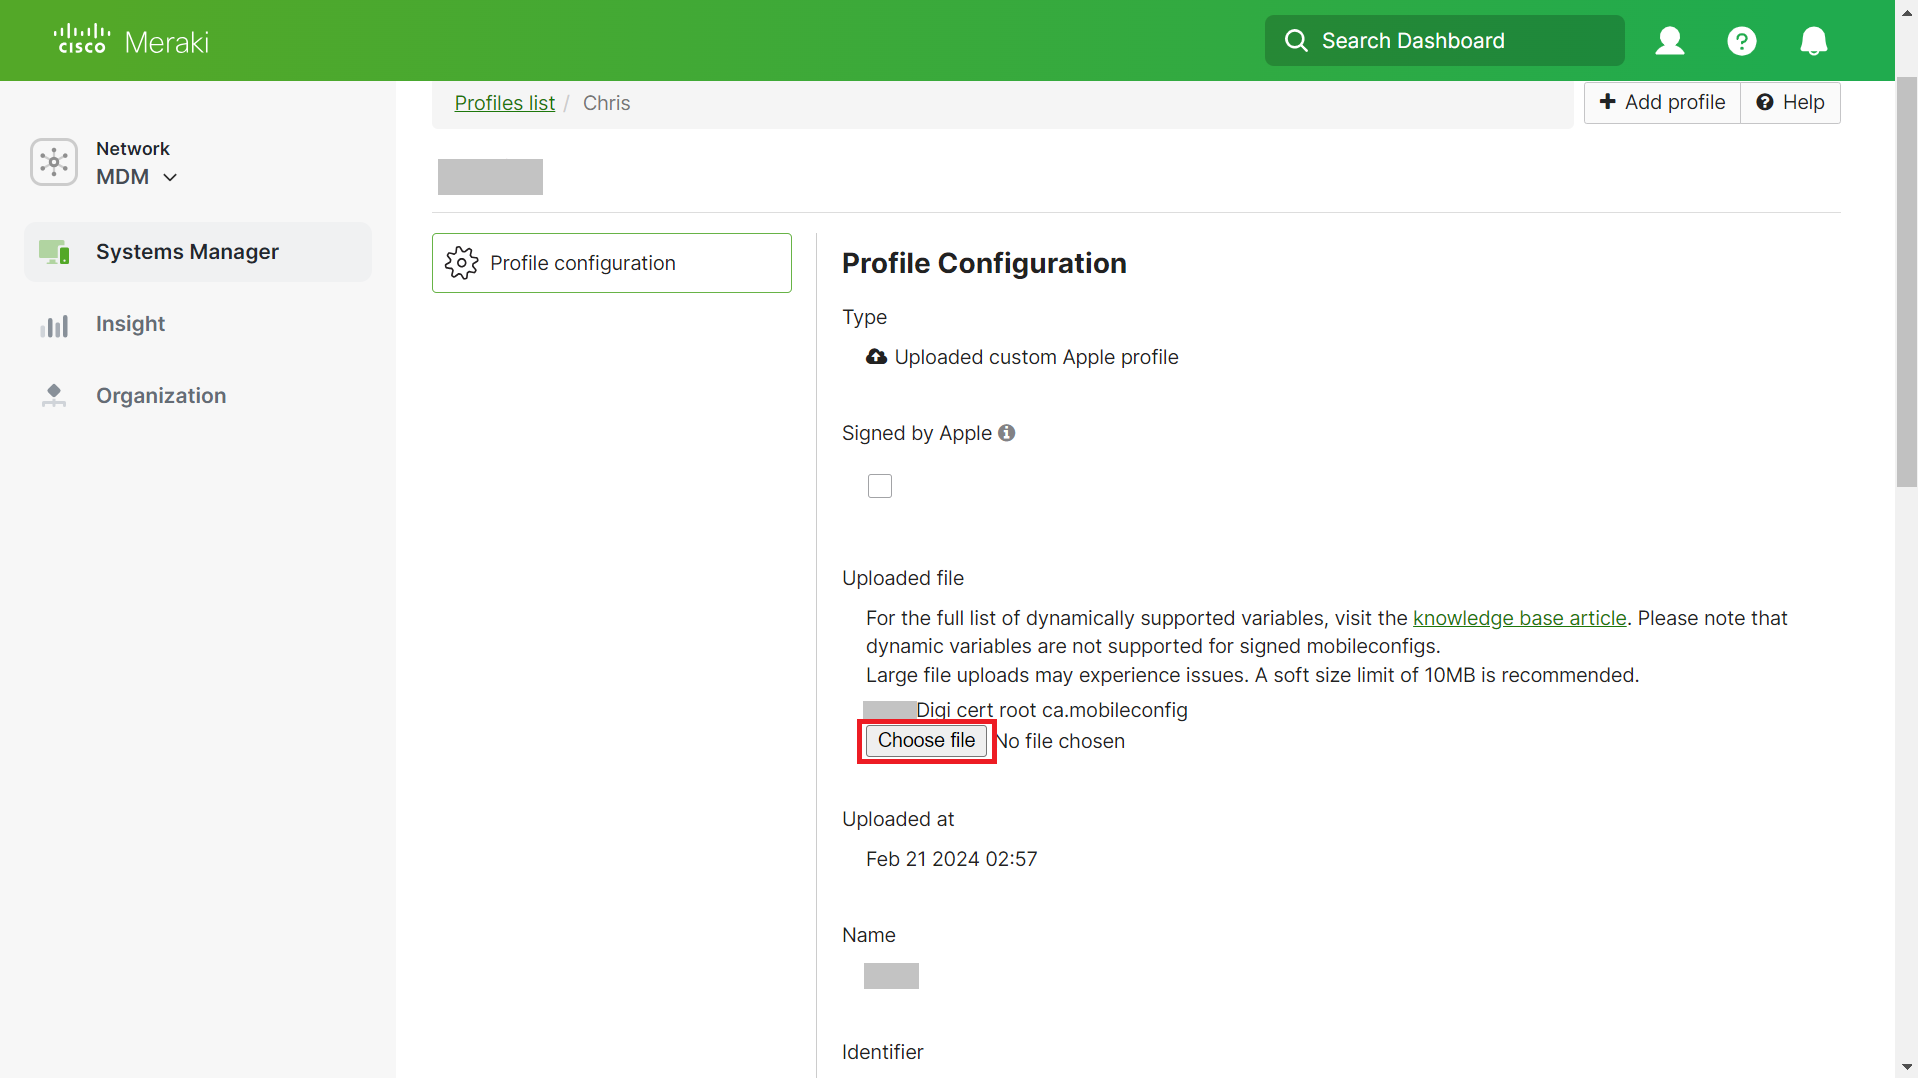
Task: Click the cloud upload icon beside Uploaded custom Apple profile
Action: pyautogui.click(x=876, y=357)
